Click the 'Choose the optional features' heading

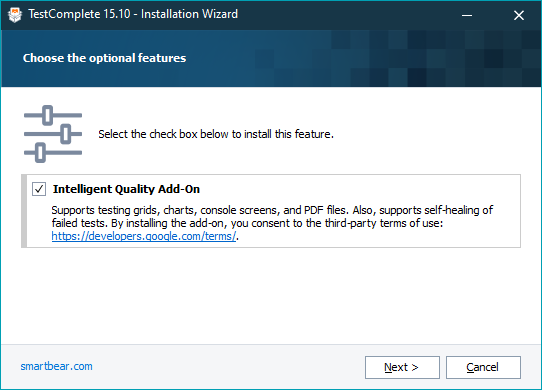click(x=104, y=58)
